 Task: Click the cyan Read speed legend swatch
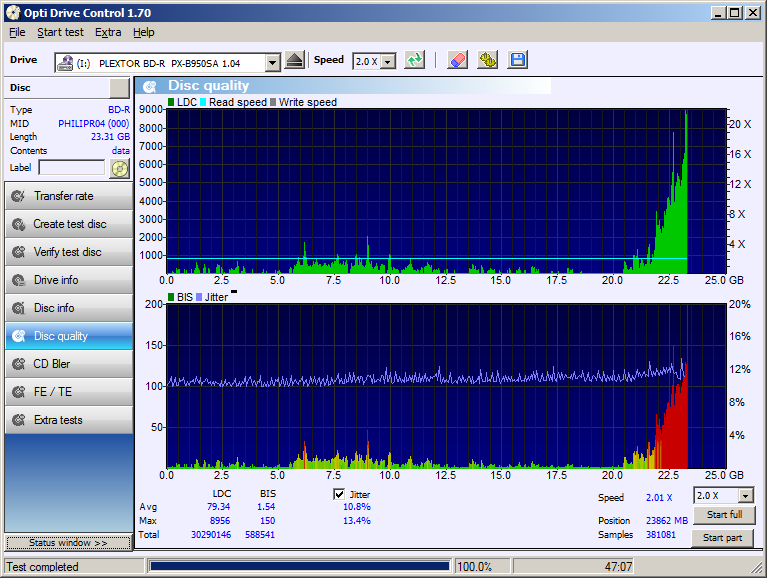coord(203,102)
